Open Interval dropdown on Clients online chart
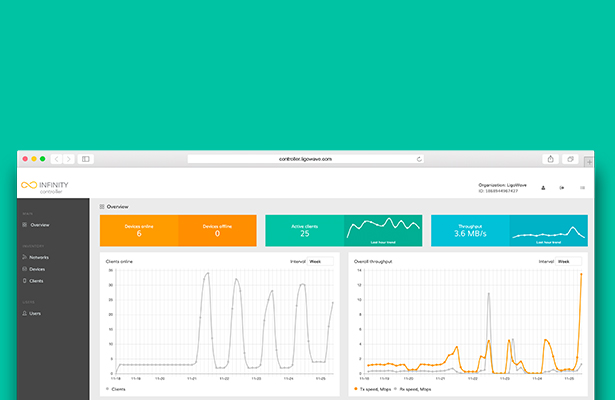 click(321, 261)
